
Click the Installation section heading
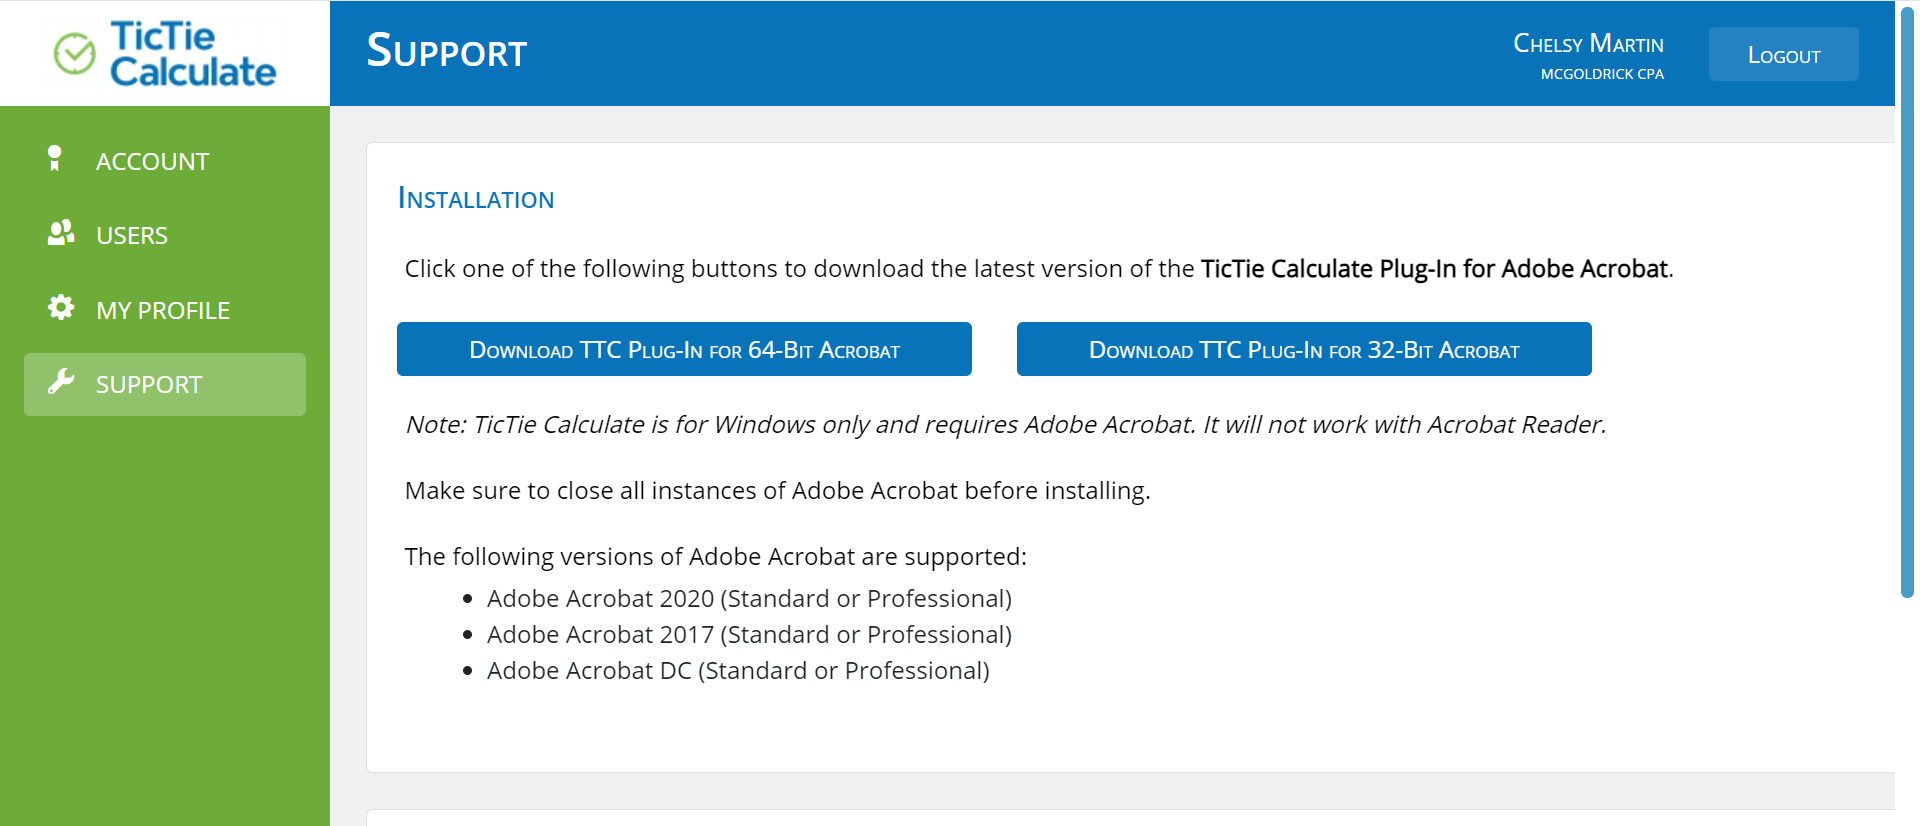coord(476,198)
